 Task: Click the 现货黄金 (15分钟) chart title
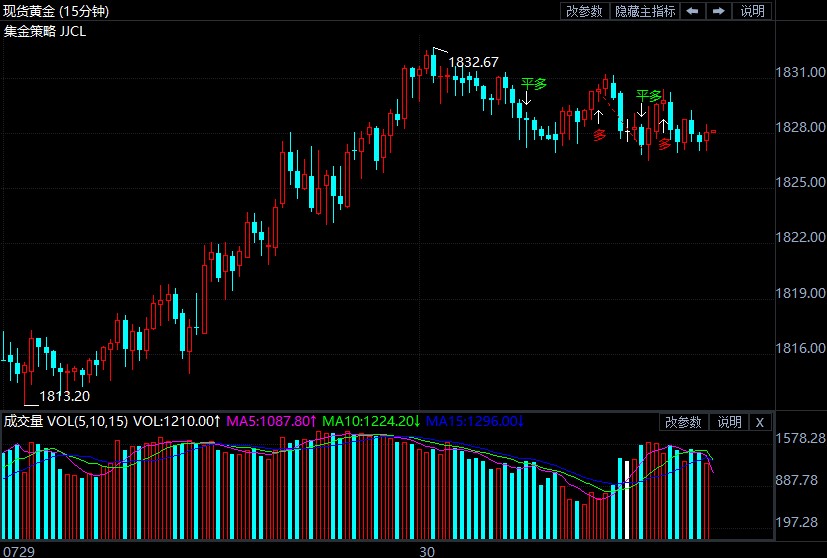pos(56,11)
